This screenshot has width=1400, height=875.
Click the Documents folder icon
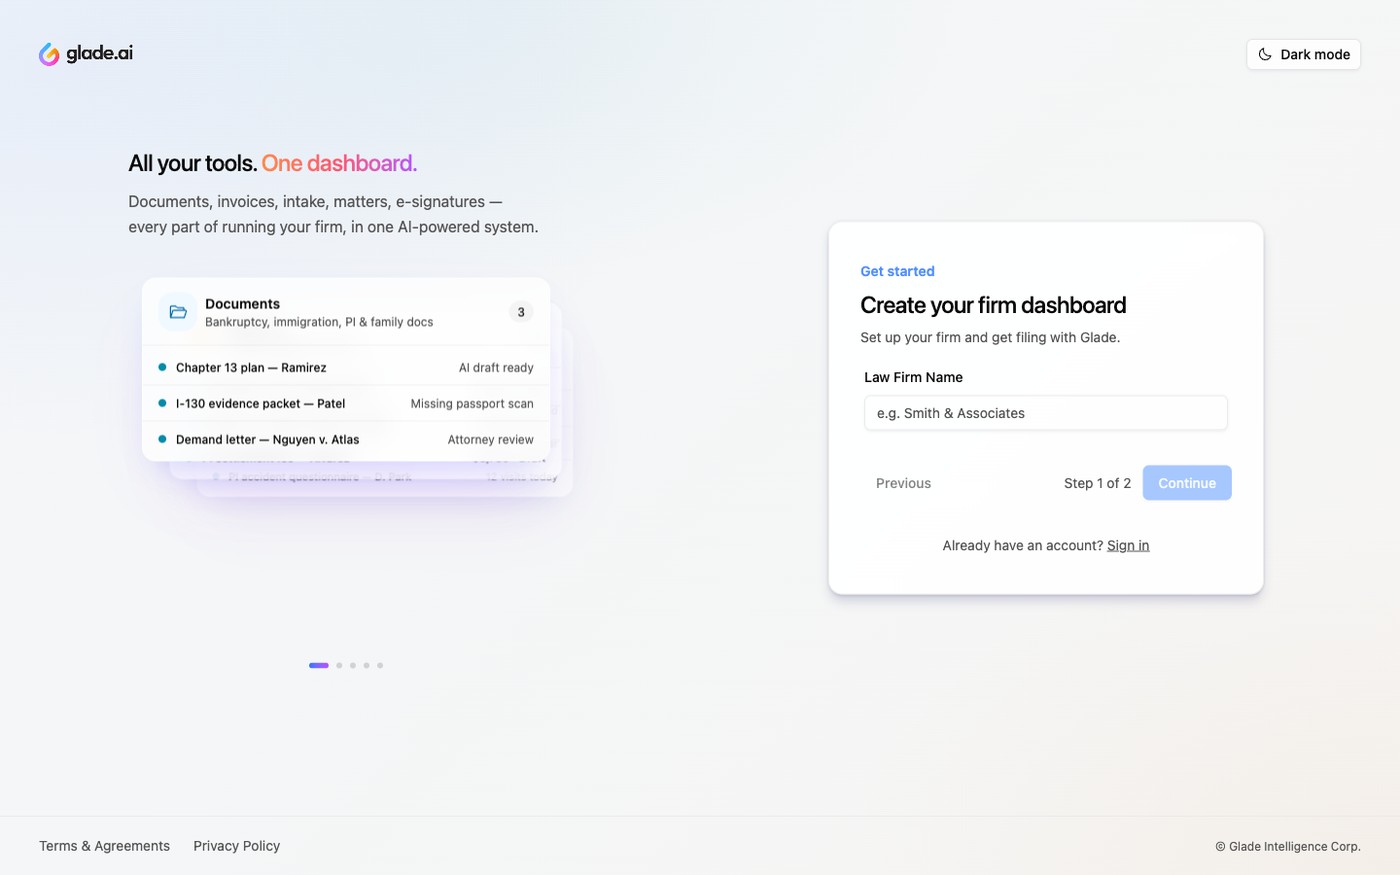pos(178,312)
